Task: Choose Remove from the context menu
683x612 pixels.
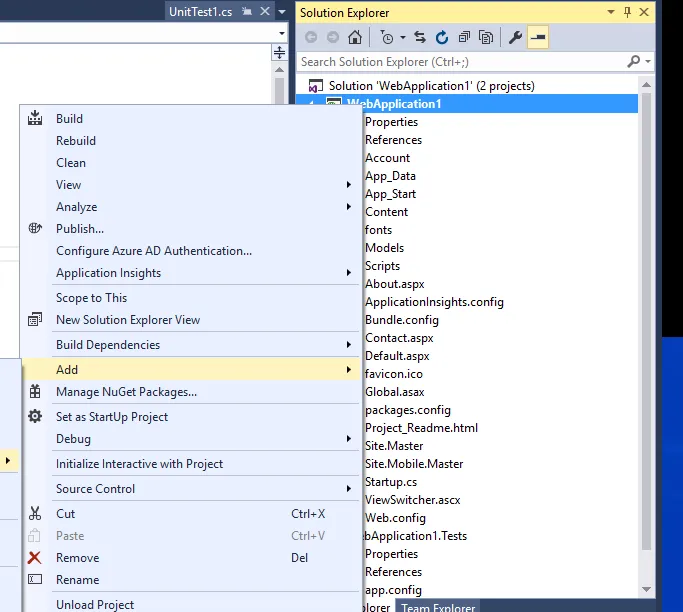Action: coord(191,558)
